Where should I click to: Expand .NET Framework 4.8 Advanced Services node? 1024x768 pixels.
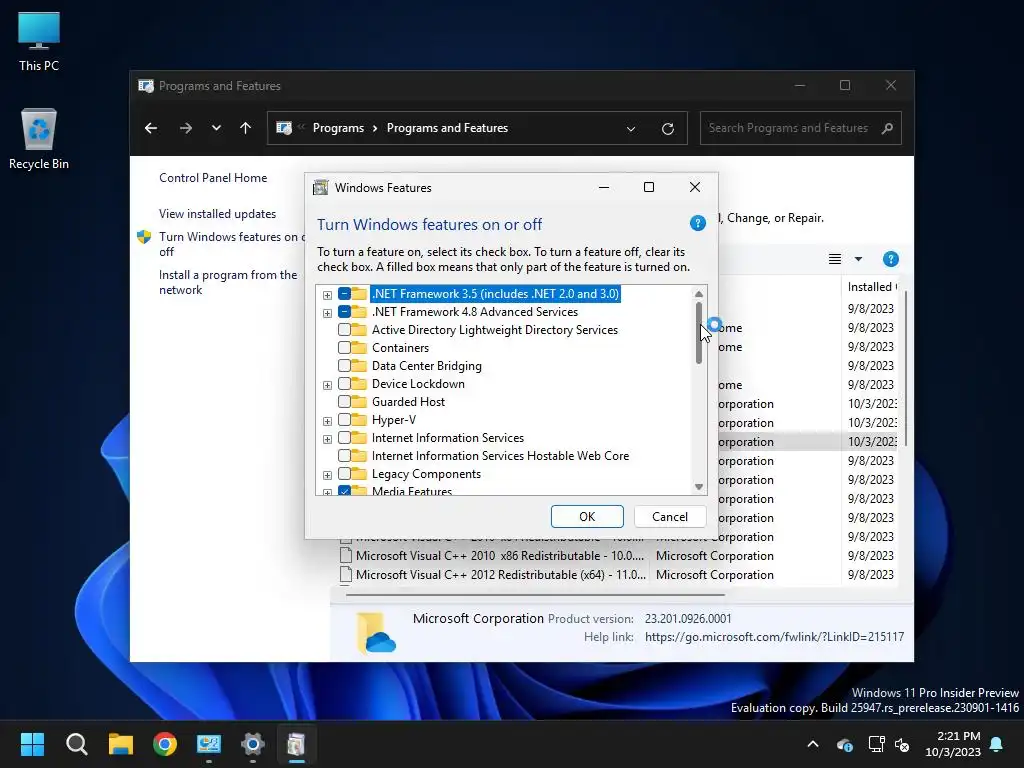click(327, 313)
